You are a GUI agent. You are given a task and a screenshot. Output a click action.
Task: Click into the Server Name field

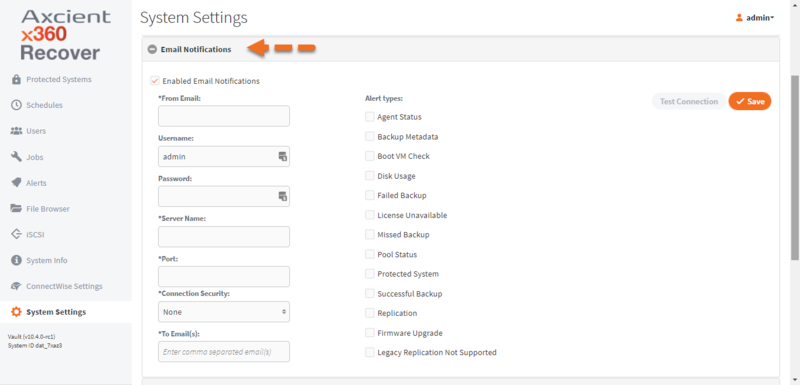(x=224, y=237)
